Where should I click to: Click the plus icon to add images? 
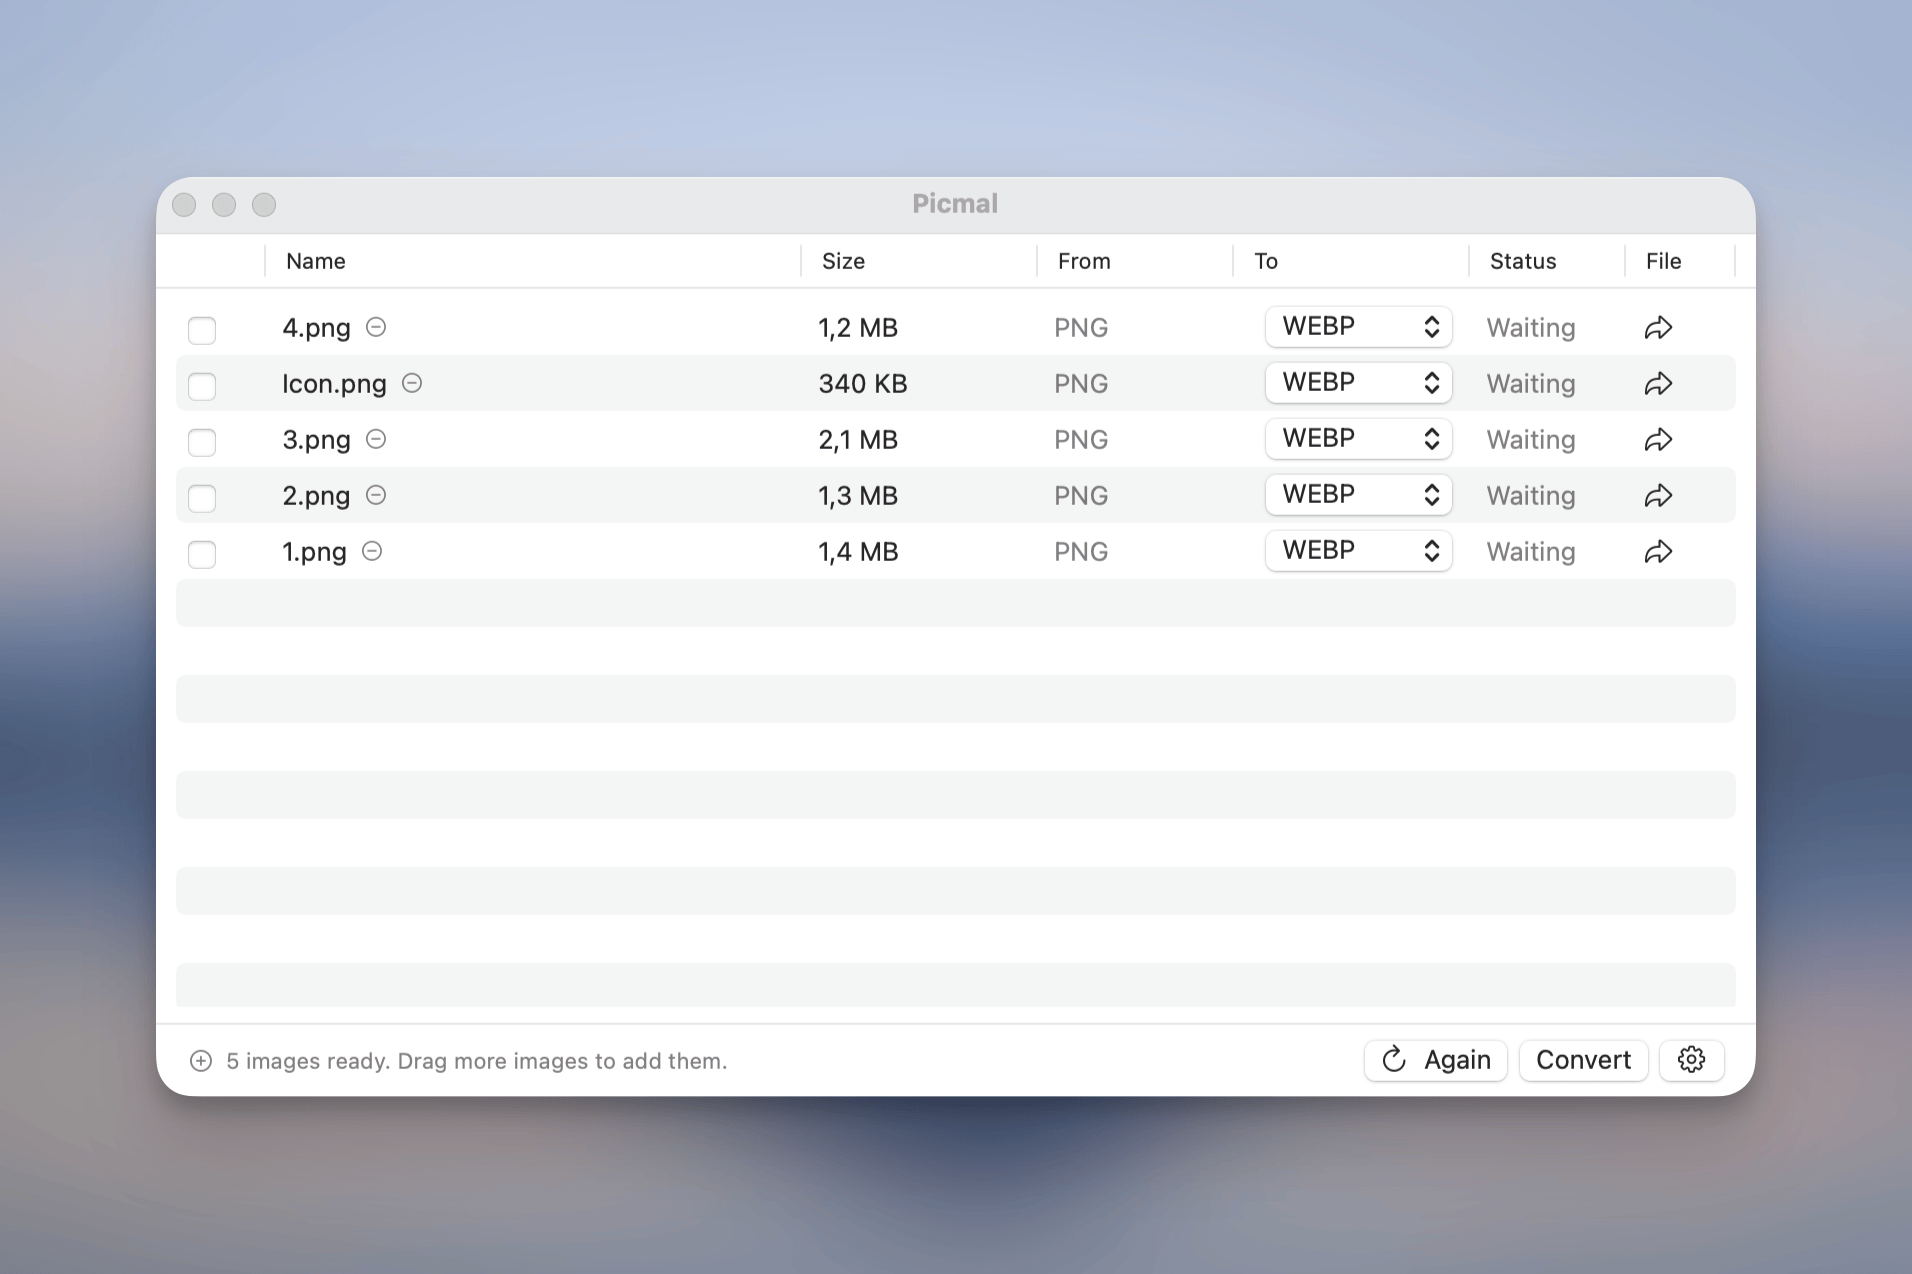[x=201, y=1061]
